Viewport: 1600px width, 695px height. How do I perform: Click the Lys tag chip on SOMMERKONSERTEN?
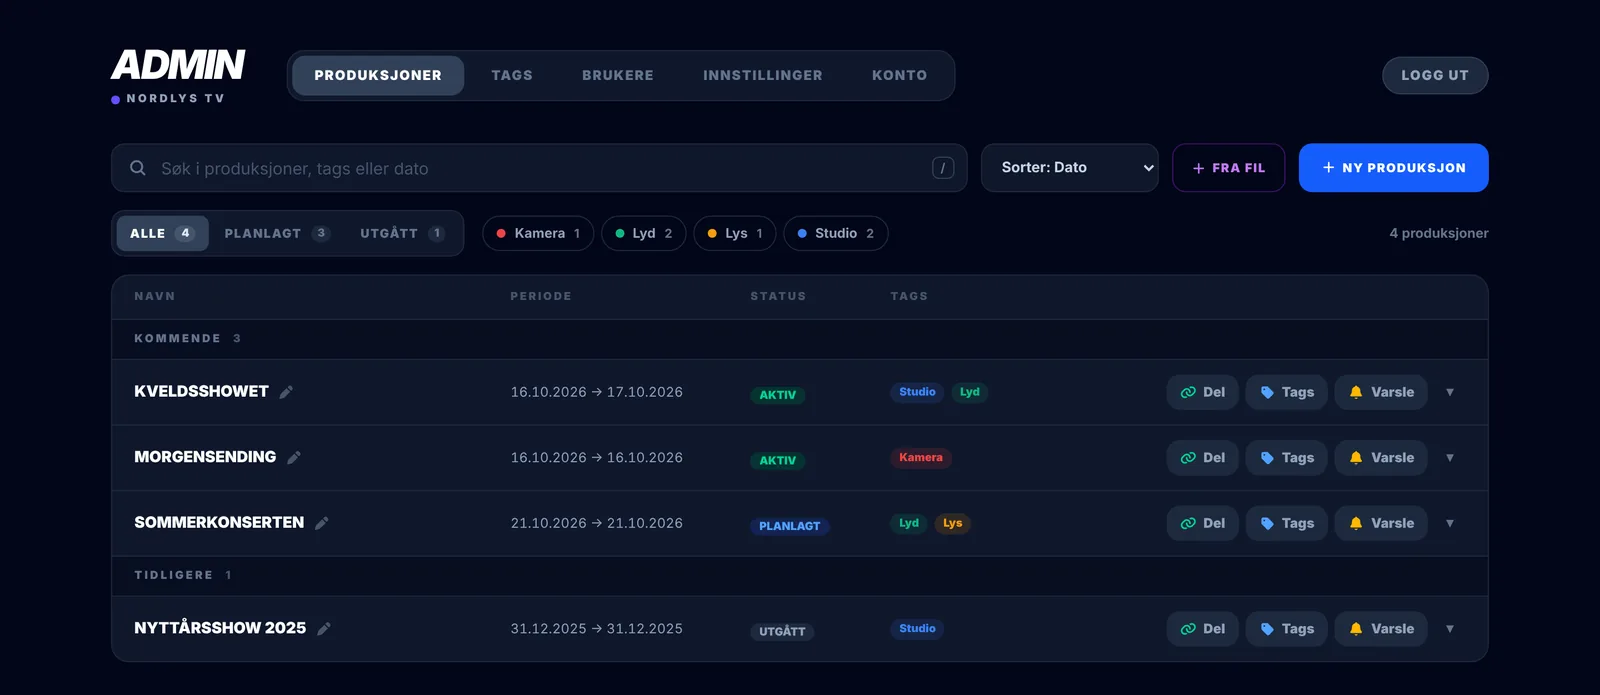click(952, 523)
